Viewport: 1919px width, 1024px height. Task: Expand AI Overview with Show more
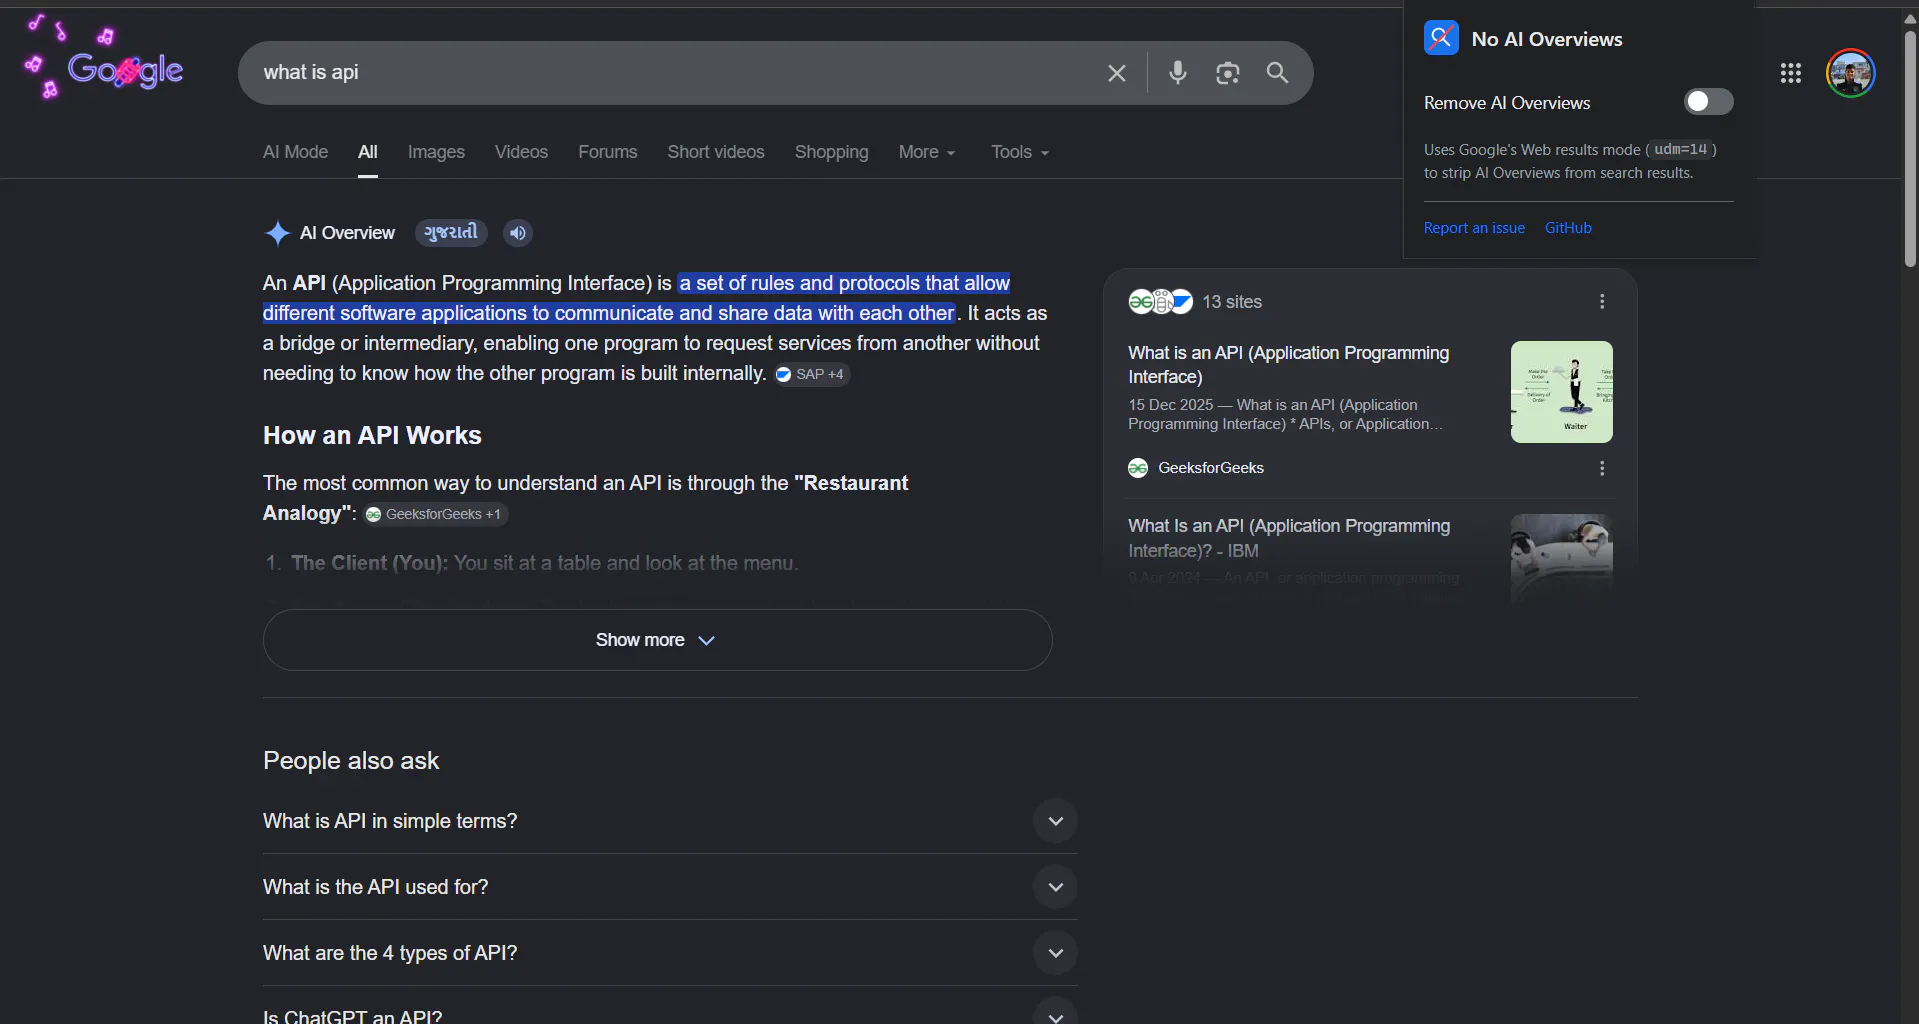657,640
